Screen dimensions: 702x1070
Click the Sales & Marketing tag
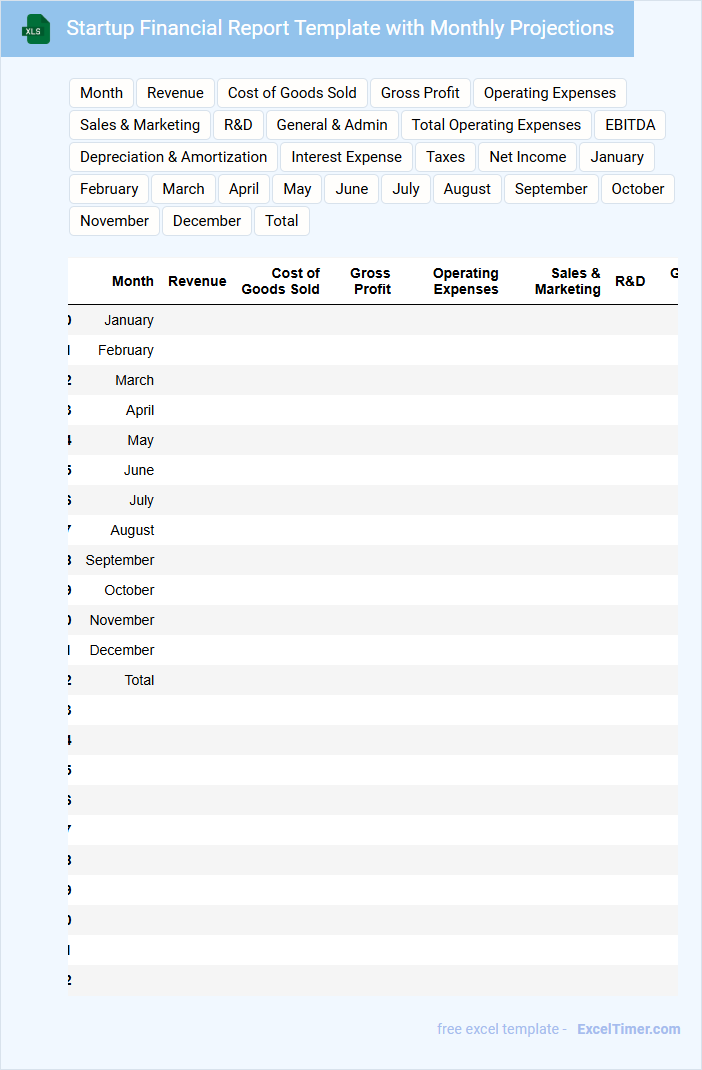coord(140,125)
